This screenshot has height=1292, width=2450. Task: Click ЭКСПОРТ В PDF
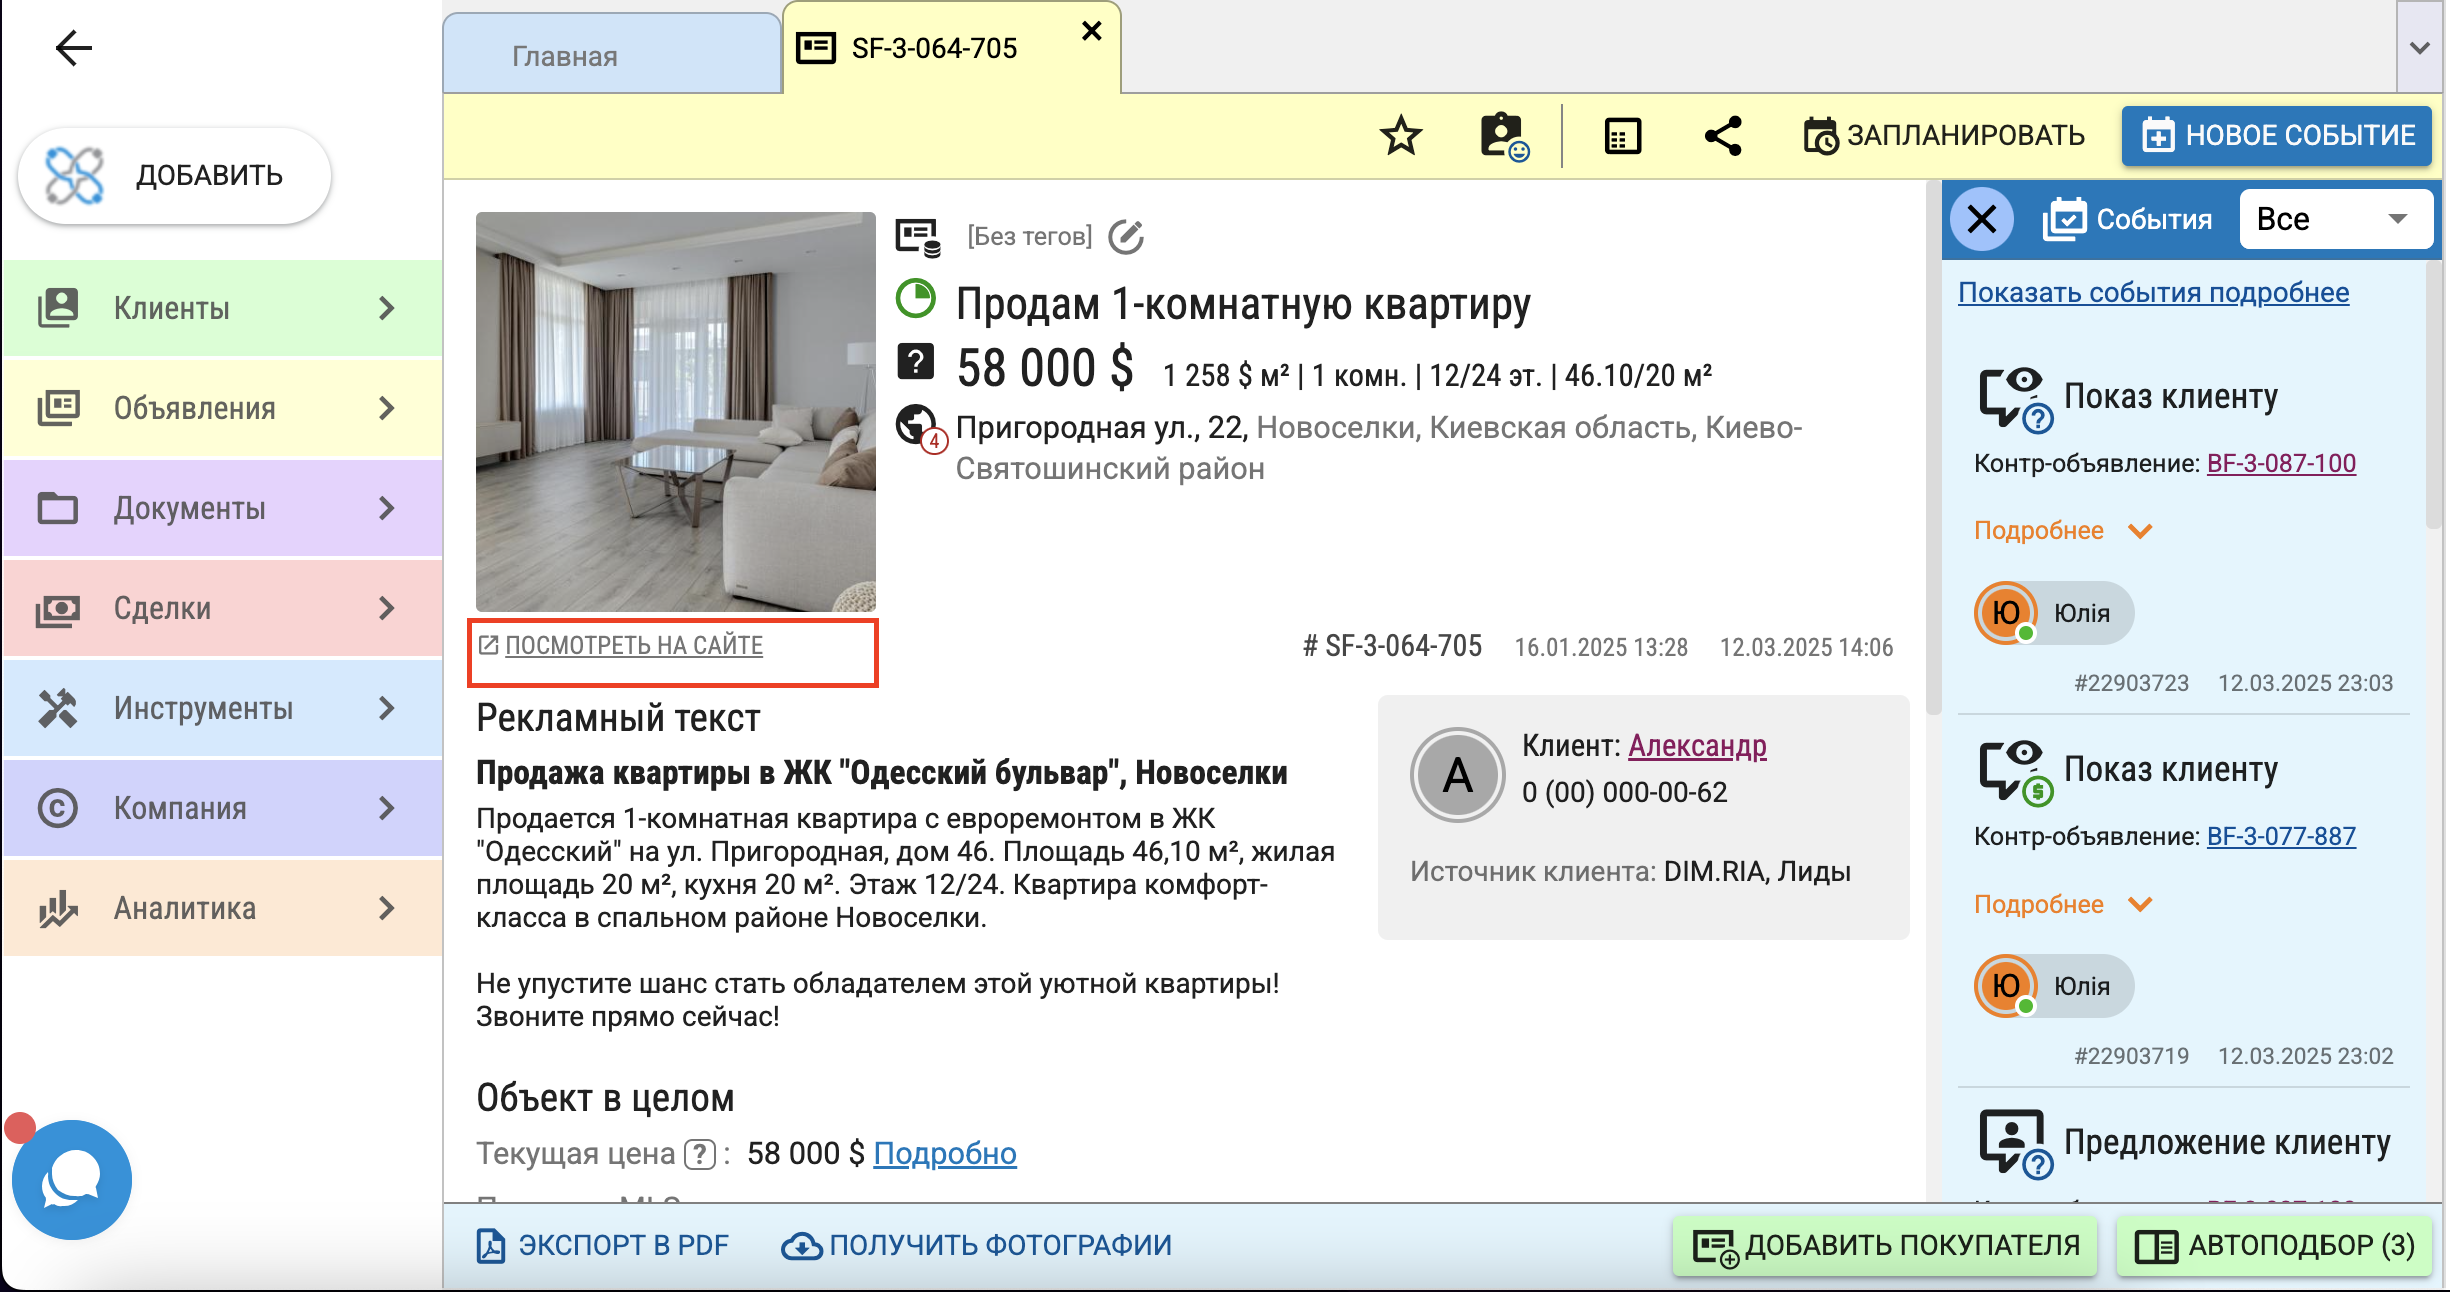[x=602, y=1245]
